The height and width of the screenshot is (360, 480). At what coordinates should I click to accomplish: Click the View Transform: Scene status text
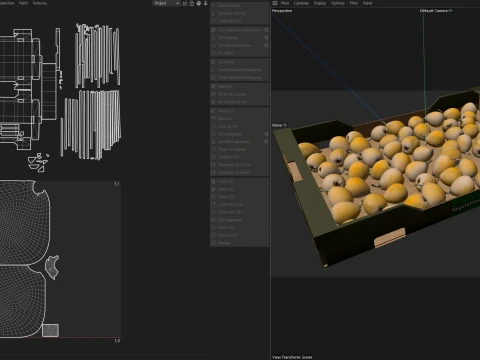[292, 357]
